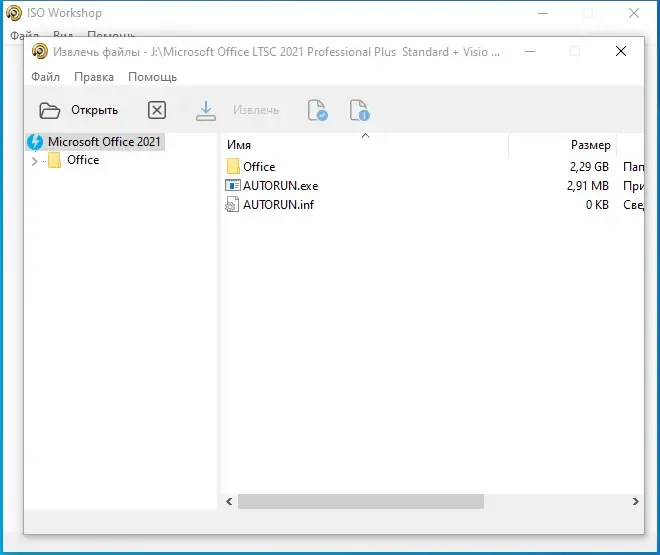Click the AUTORUN.inf file icon
This screenshot has width=660, height=555.
pyautogui.click(x=232, y=204)
